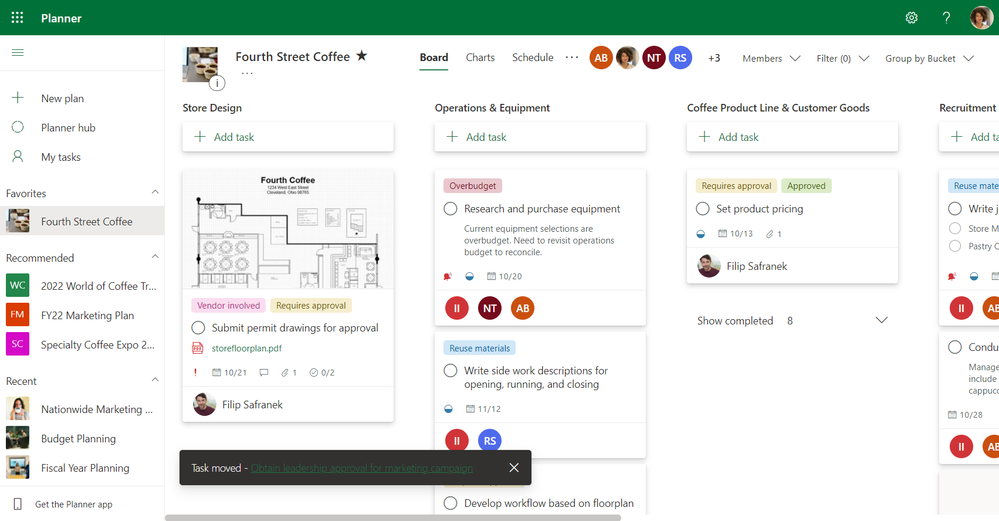
Task: Click Get the Planner app link
Action: (x=73, y=504)
